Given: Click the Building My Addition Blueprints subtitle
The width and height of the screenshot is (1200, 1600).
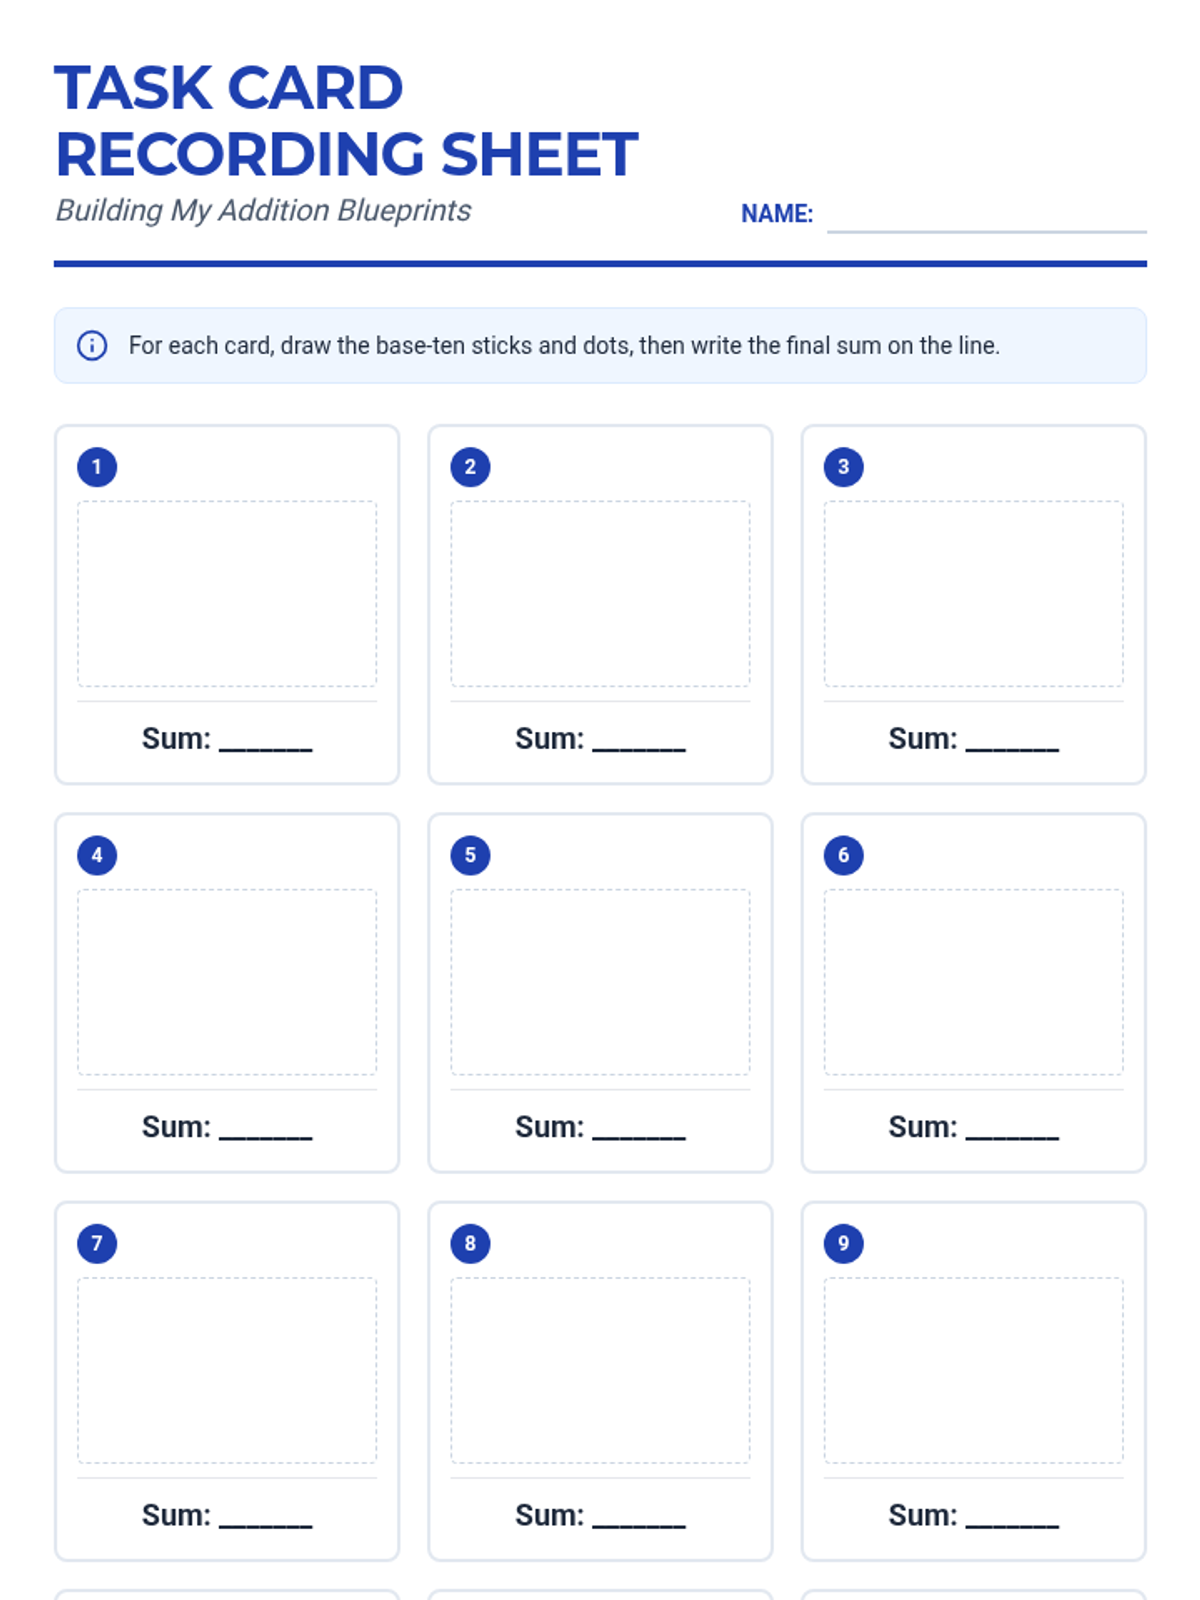Looking at the screenshot, I should point(263,211).
